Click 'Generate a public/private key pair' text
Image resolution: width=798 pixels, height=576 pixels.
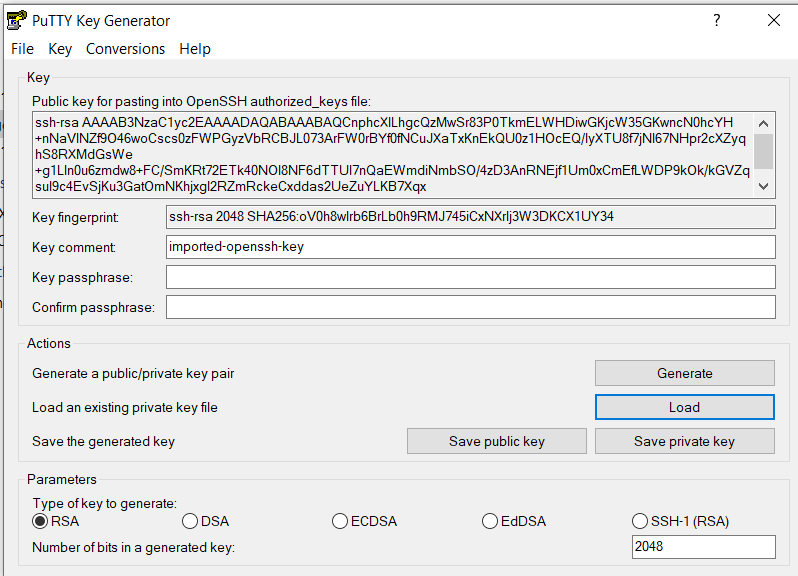coord(133,373)
